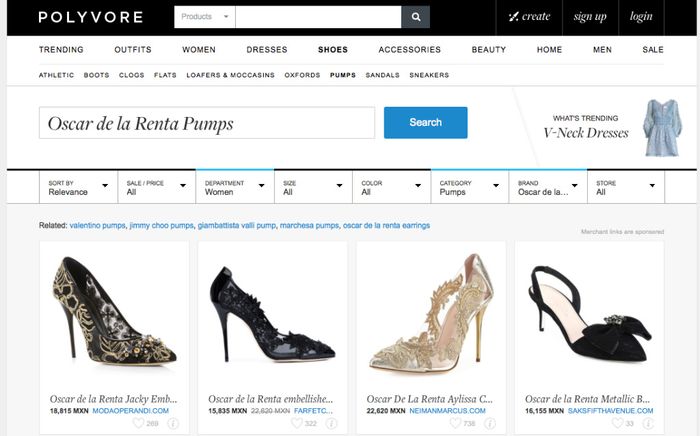This screenshot has width=700, height=436.
Task: Open the Products search-type dropdown
Action: [204, 17]
